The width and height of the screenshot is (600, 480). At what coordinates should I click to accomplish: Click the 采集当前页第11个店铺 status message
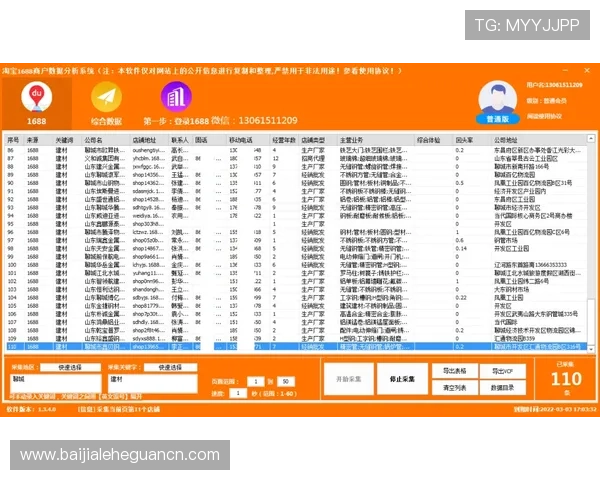coord(119,410)
